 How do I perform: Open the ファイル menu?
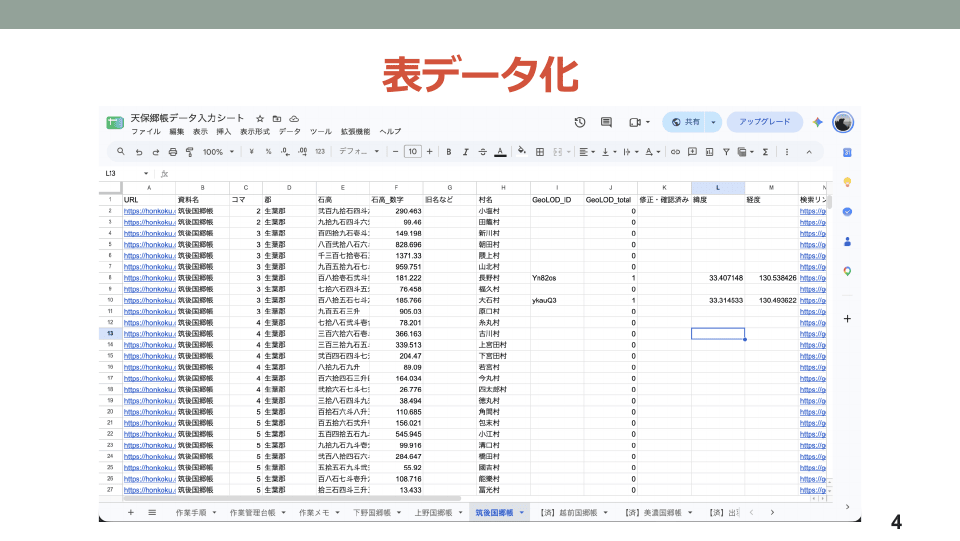pos(146,132)
